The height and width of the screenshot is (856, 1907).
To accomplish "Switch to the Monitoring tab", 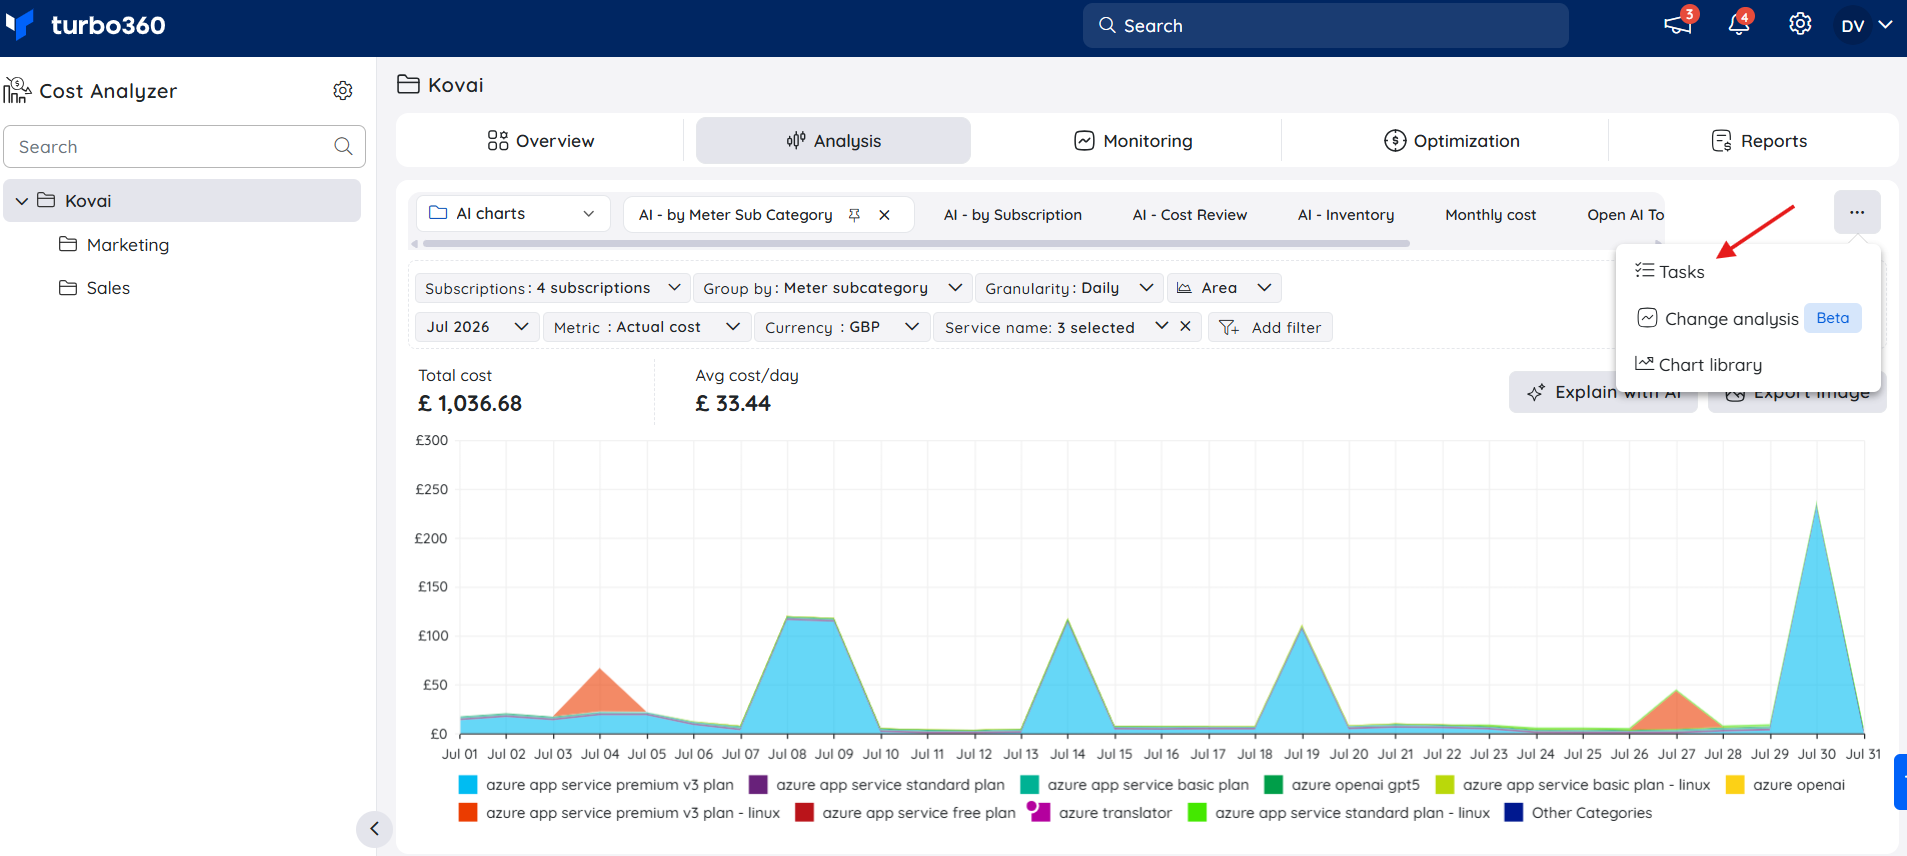I will click(1133, 141).
